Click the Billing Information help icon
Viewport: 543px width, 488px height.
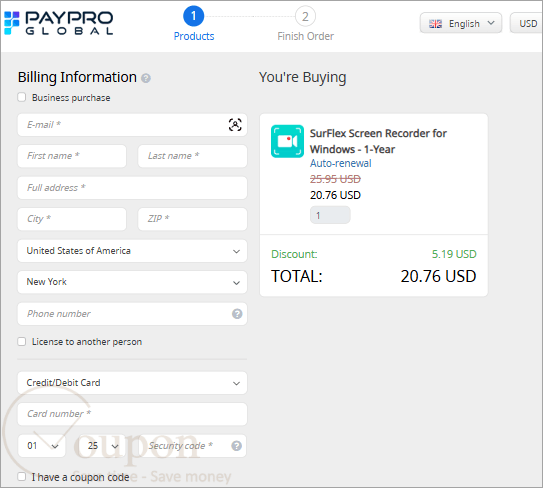[x=146, y=78]
